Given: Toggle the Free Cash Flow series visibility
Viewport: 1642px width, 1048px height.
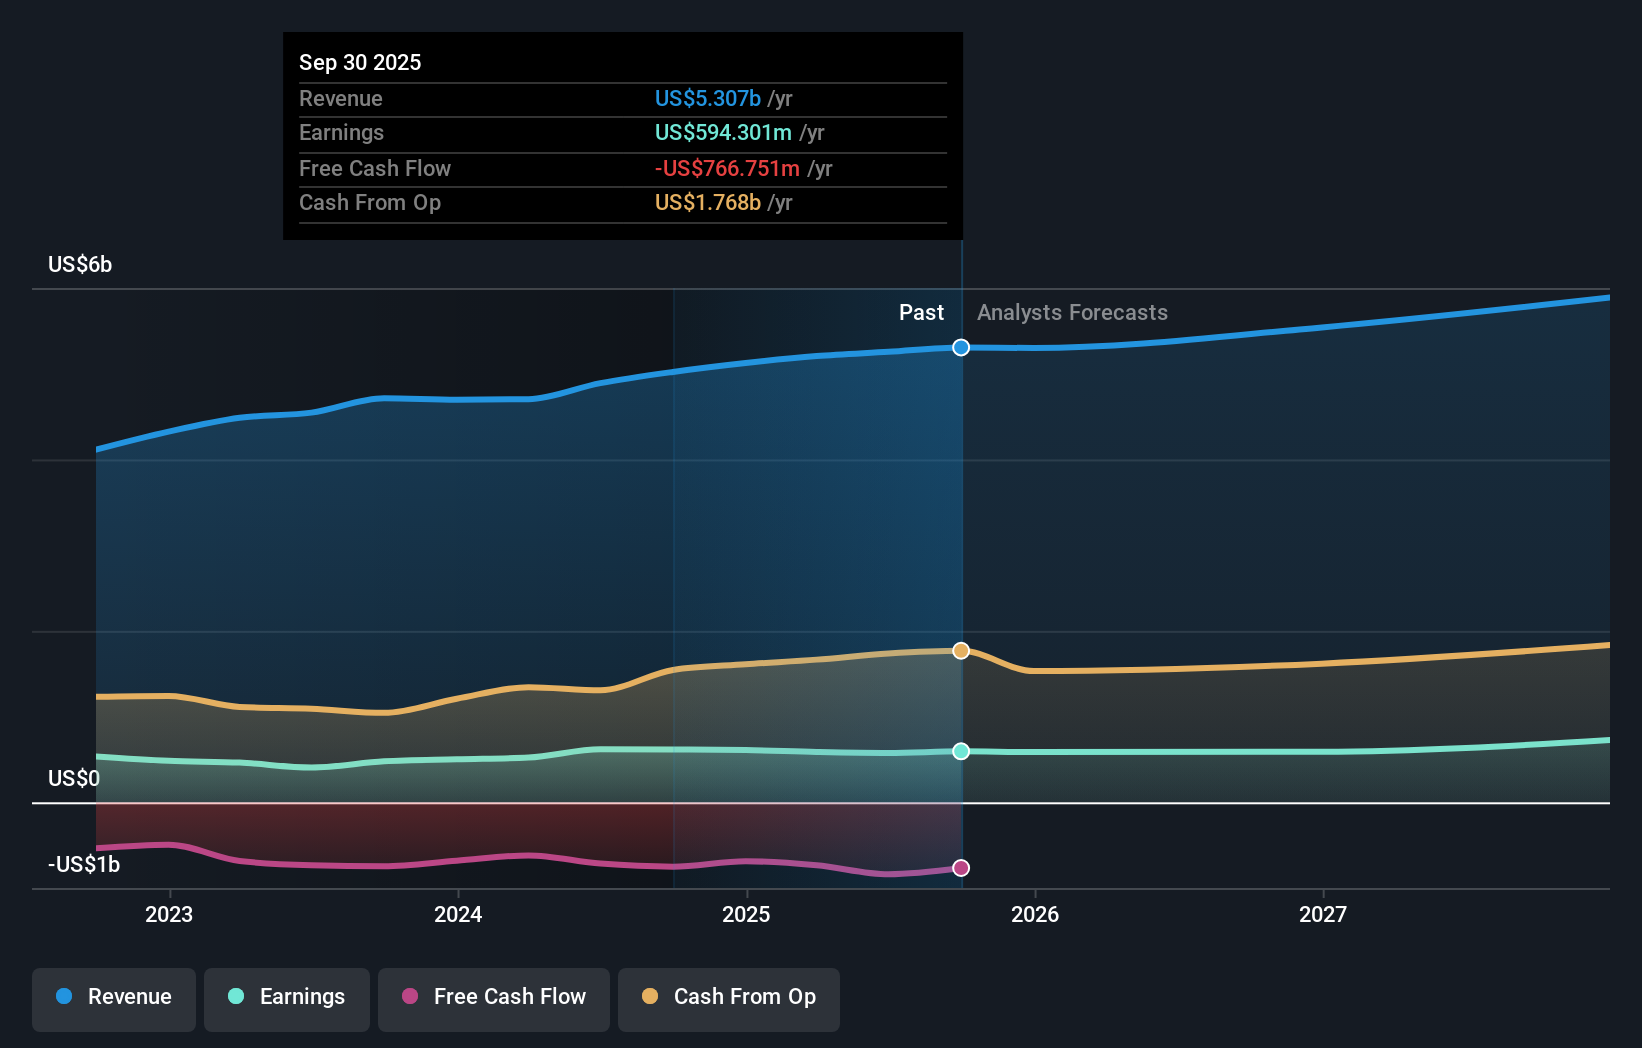Looking at the screenshot, I should [494, 998].
